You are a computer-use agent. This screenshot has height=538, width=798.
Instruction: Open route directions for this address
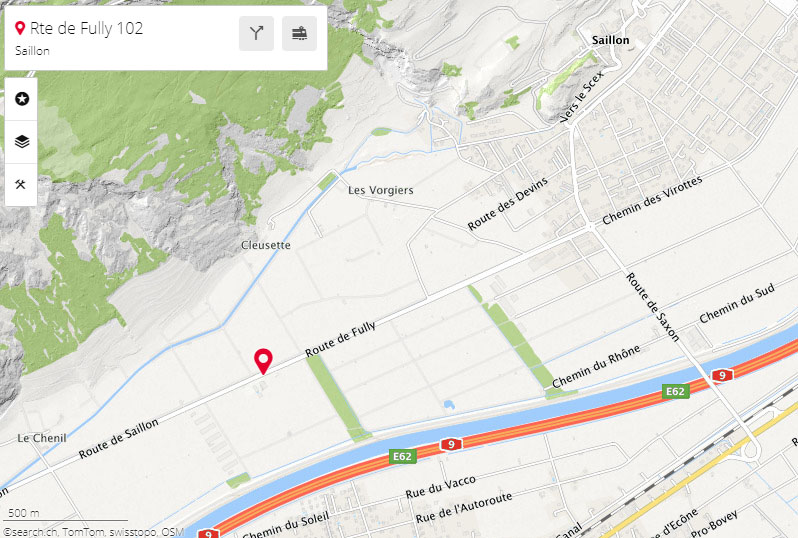pos(256,34)
